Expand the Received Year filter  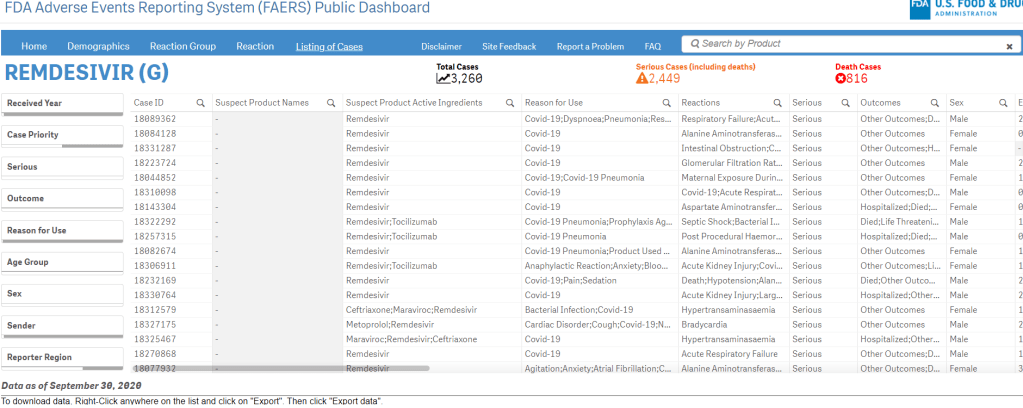tap(62, 103)
